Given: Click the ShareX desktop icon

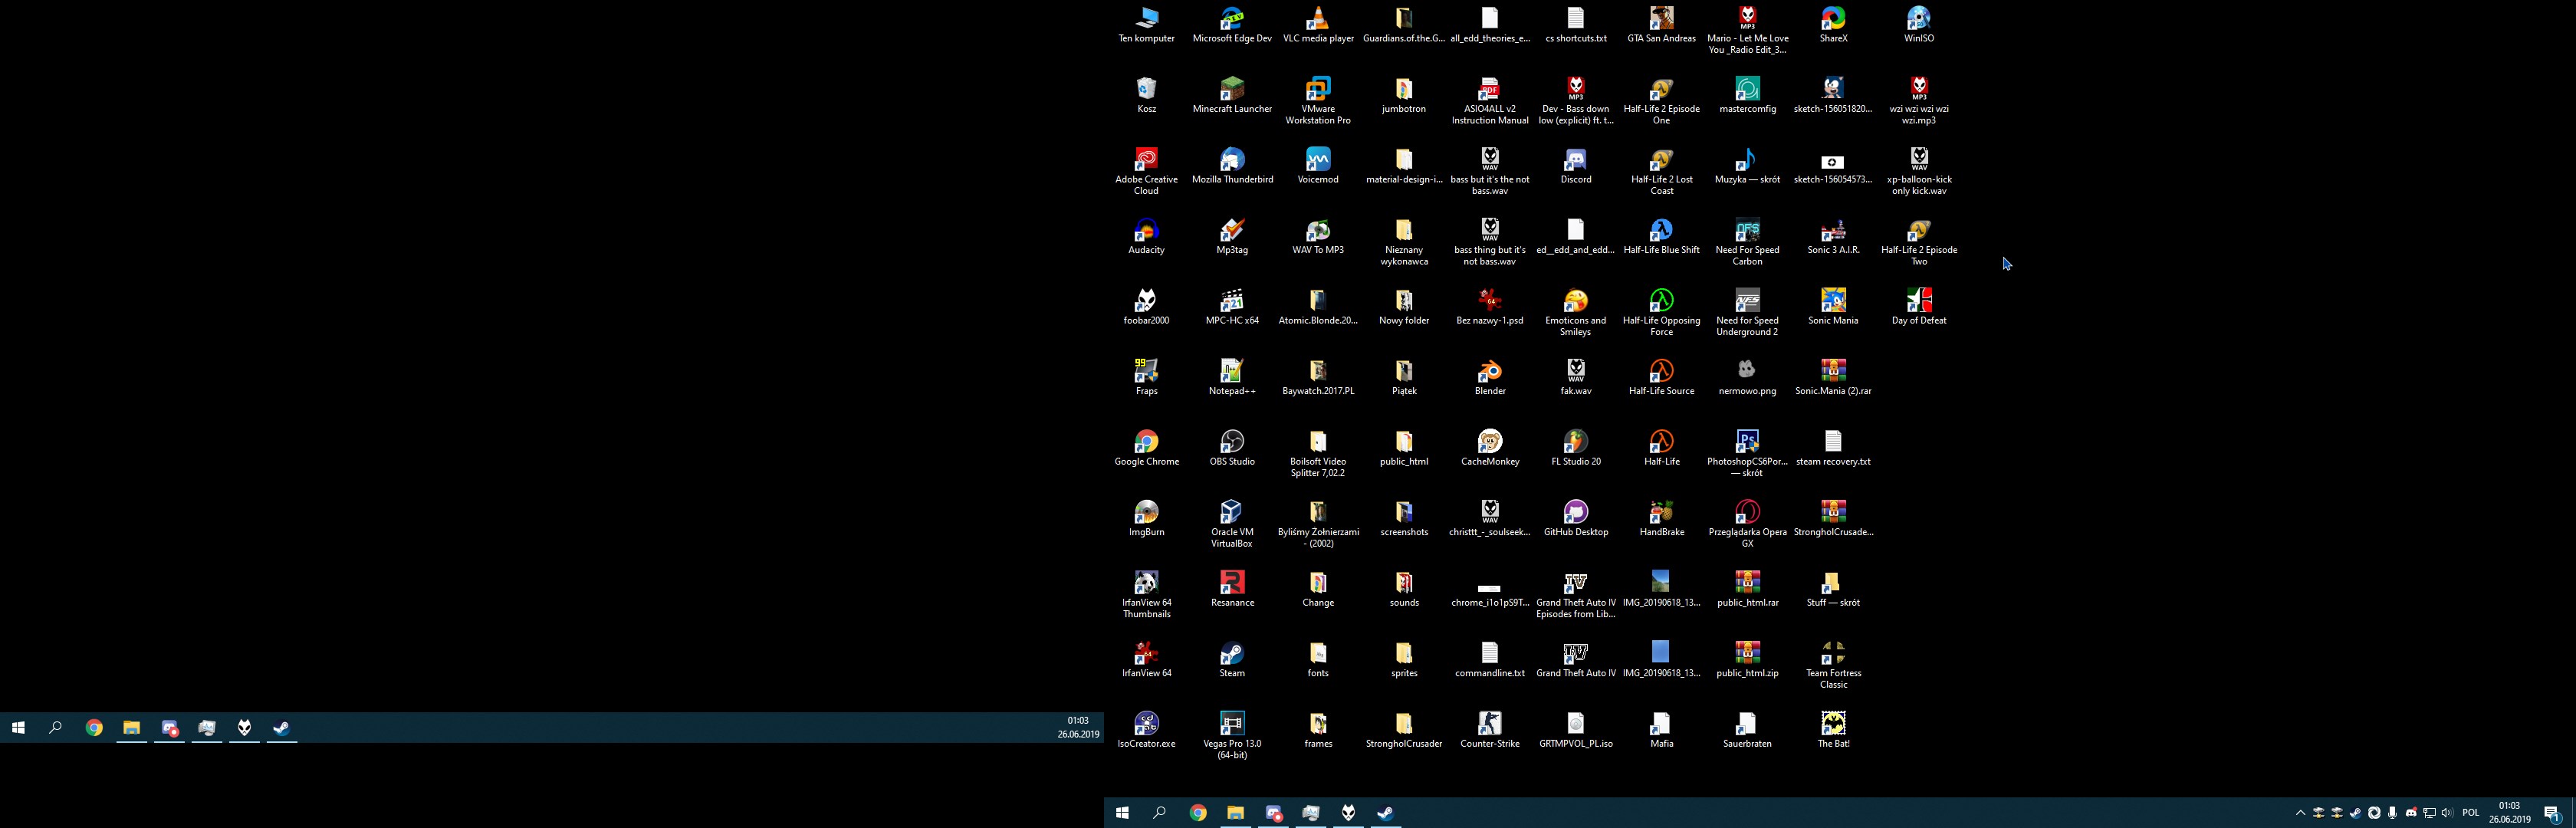Looking at the screenshot, I should click(1834, 25).
